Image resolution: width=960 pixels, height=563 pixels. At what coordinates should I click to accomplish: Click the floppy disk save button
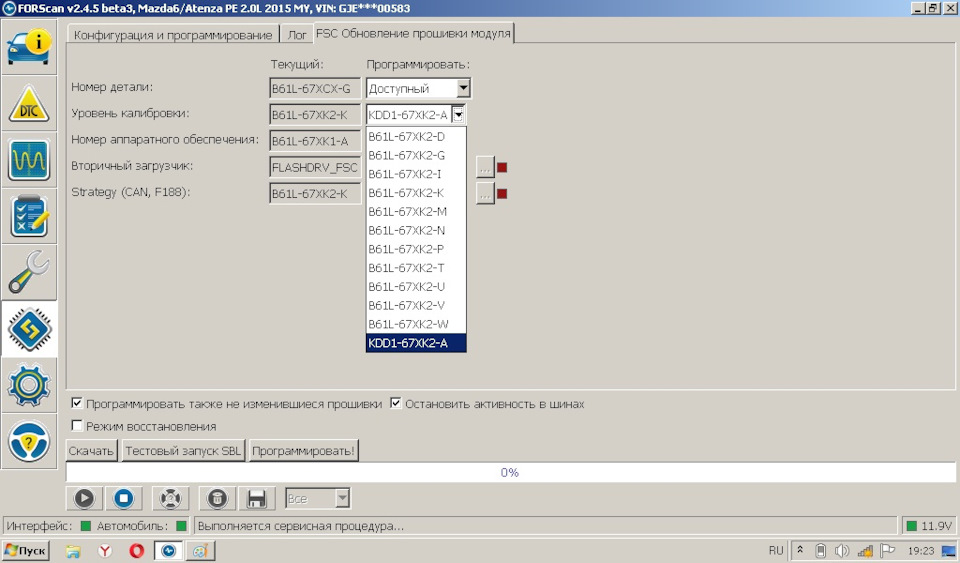coord(257,499)
